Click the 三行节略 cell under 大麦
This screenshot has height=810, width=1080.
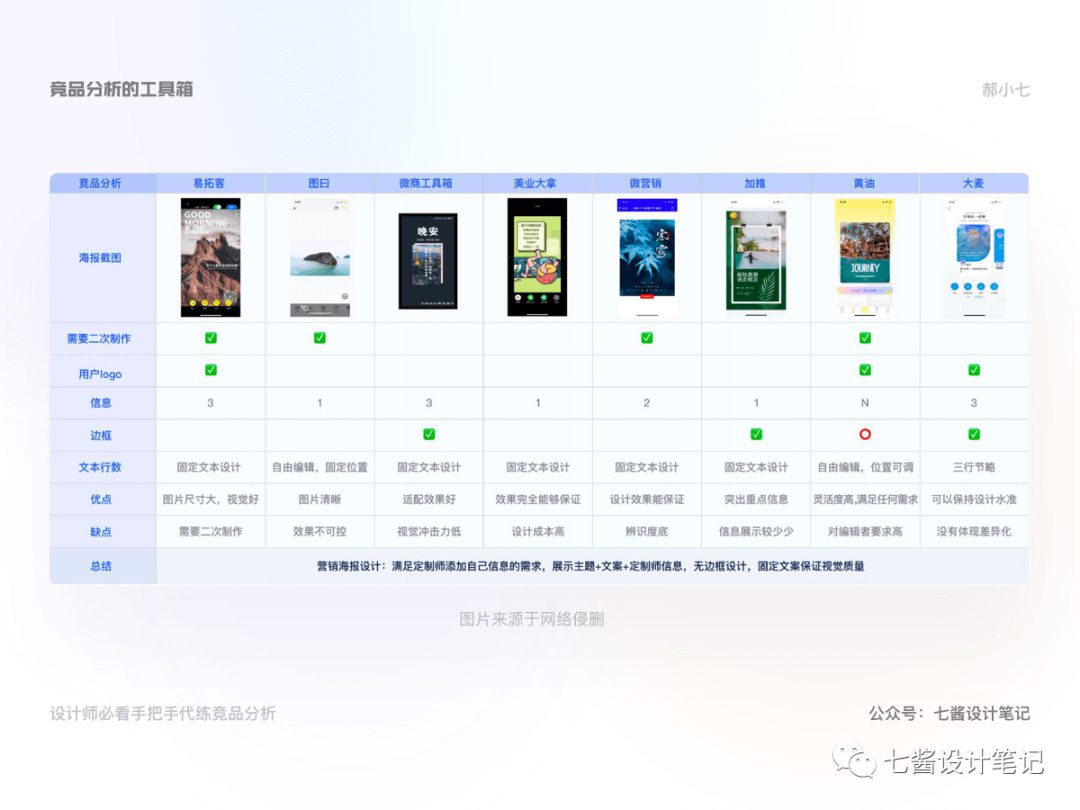974,467
